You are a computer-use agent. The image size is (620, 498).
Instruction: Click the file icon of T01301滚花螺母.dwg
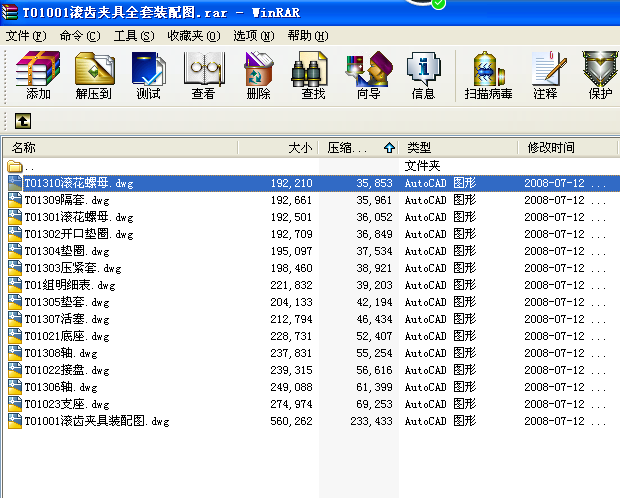click(15, 217)
